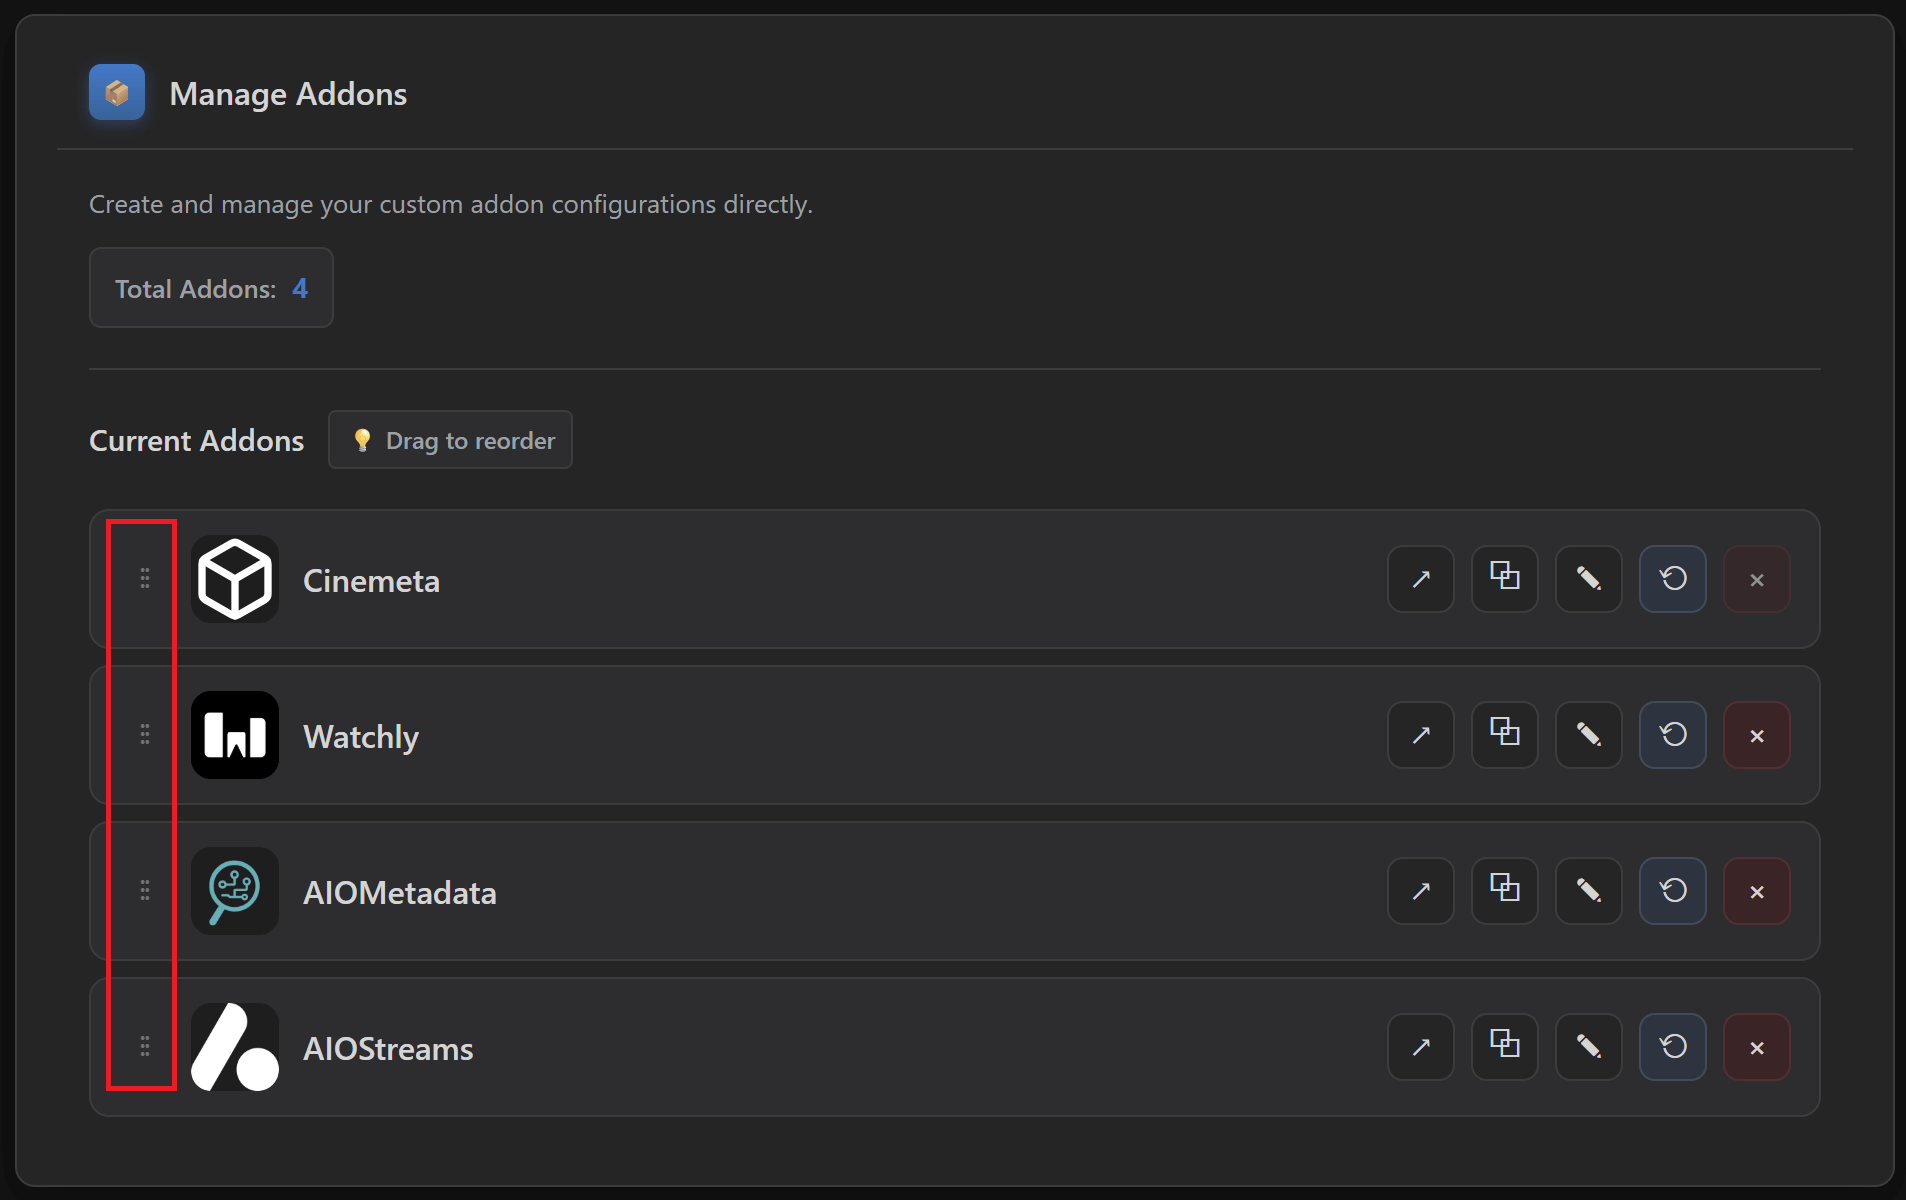The height and width of the screenshot is (1200, 1906).
Task: Remove the Cinemeta addon
Action: (x=1757, y=579)
